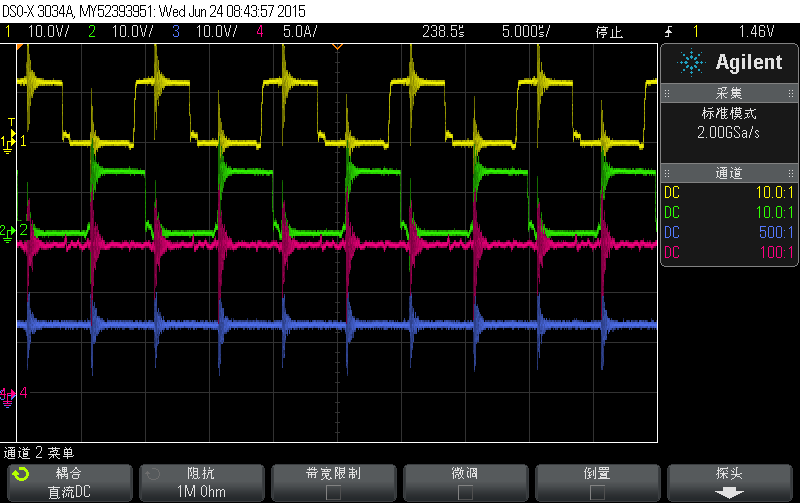Click the 2.00GSa/s sample rate value
This screenshot has height=503, width=800.
(729, 133)
